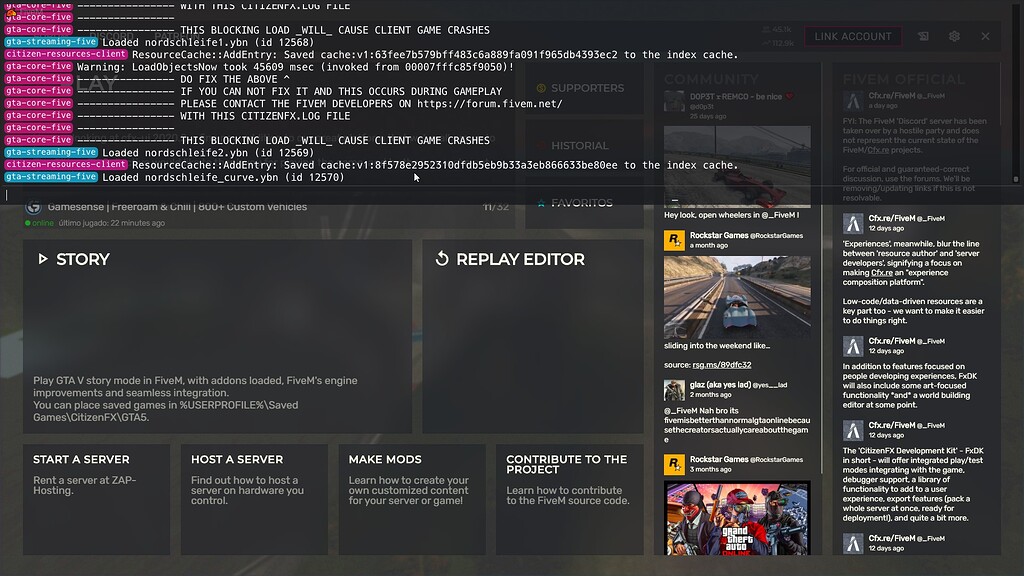Click Rockstar Games avatar on '3 months ago' post
The height and width of the screenshot is (576, 1024).
(674, 464)
